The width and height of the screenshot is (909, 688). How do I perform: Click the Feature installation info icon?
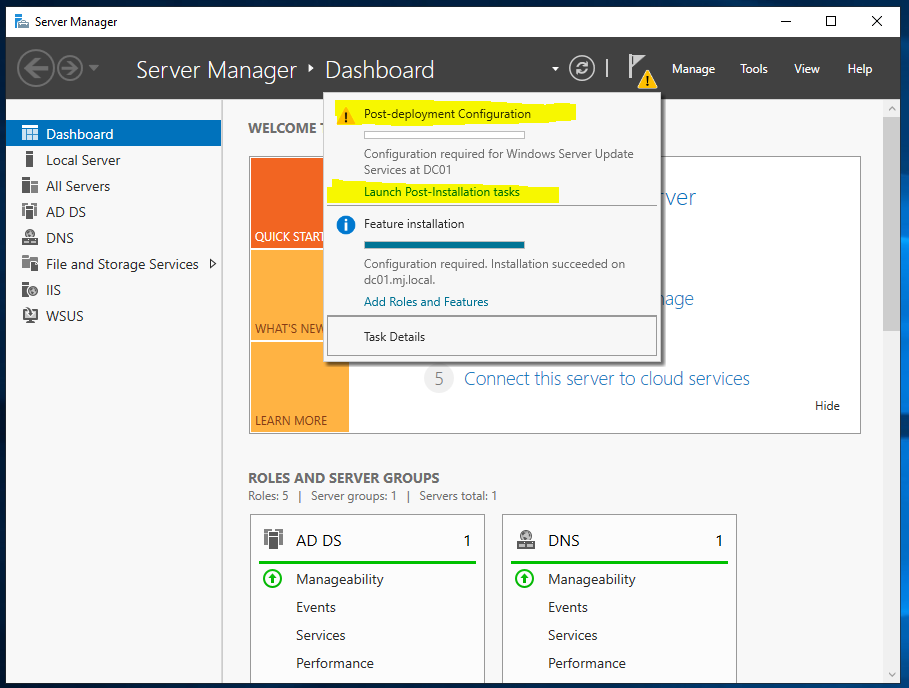click(346, 225)
